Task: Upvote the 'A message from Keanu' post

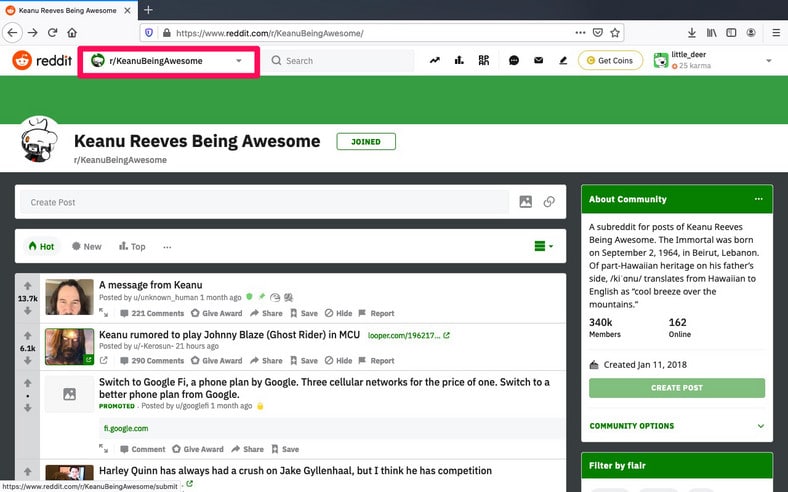Action: point(27,286)
